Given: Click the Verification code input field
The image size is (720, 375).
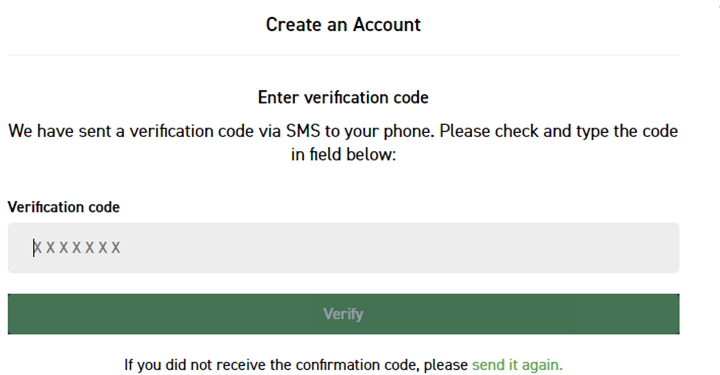Looking at the screenshot, I should pyautogui.click(x=343, y=248).
